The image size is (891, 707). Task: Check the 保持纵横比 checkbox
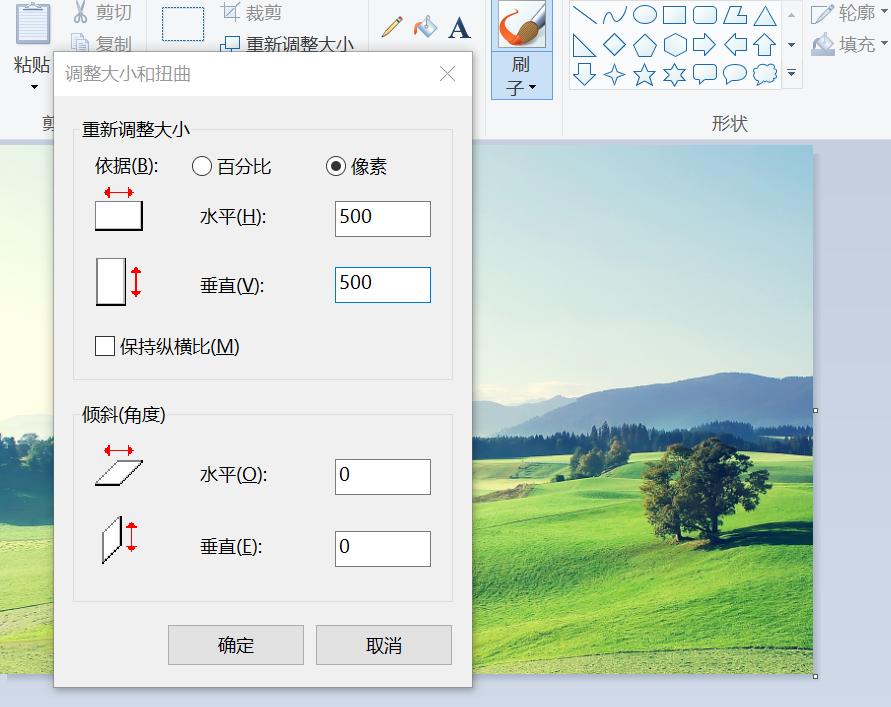(x=103, y=346)
